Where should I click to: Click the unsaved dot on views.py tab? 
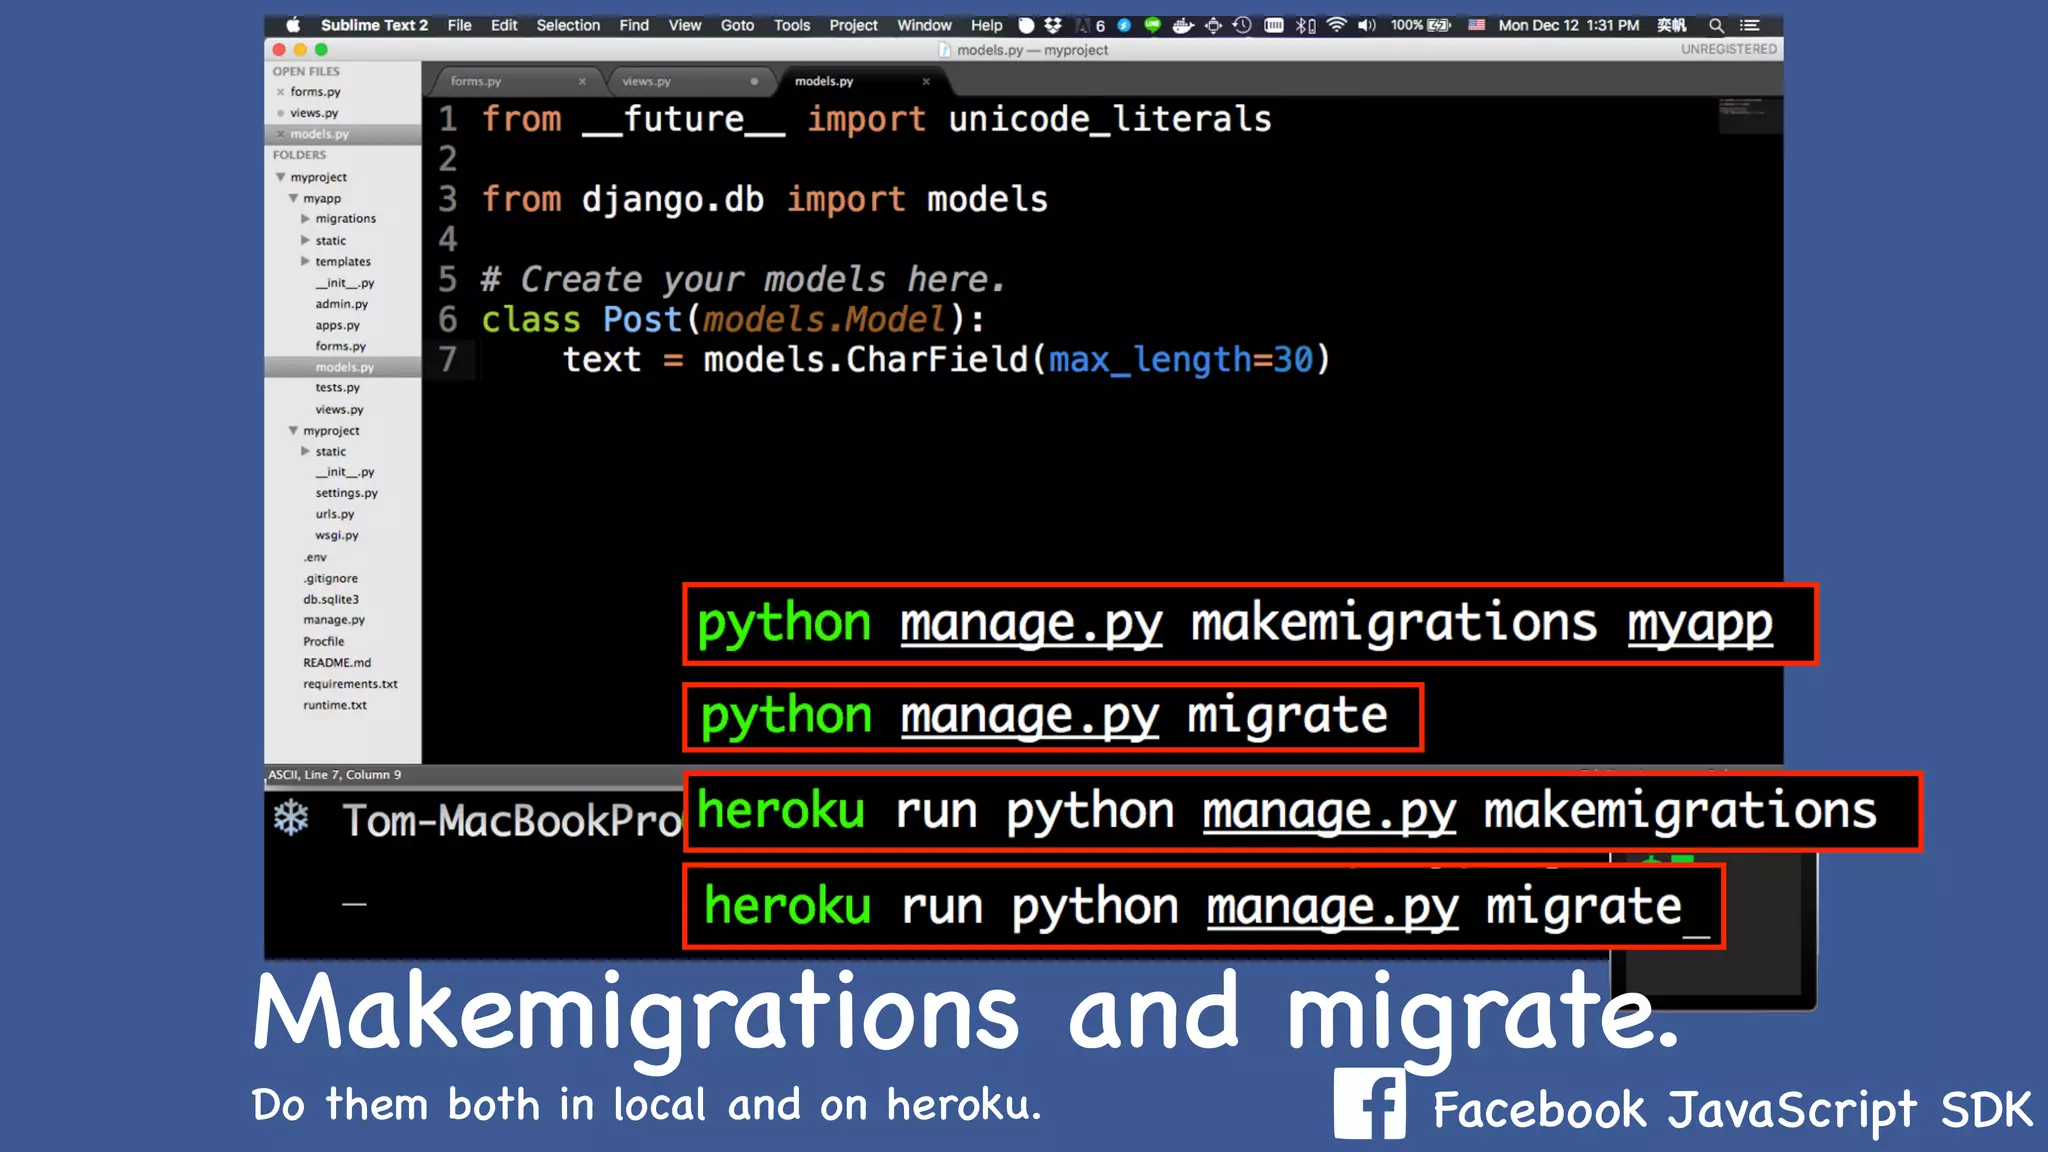click(x=754, y=81)
